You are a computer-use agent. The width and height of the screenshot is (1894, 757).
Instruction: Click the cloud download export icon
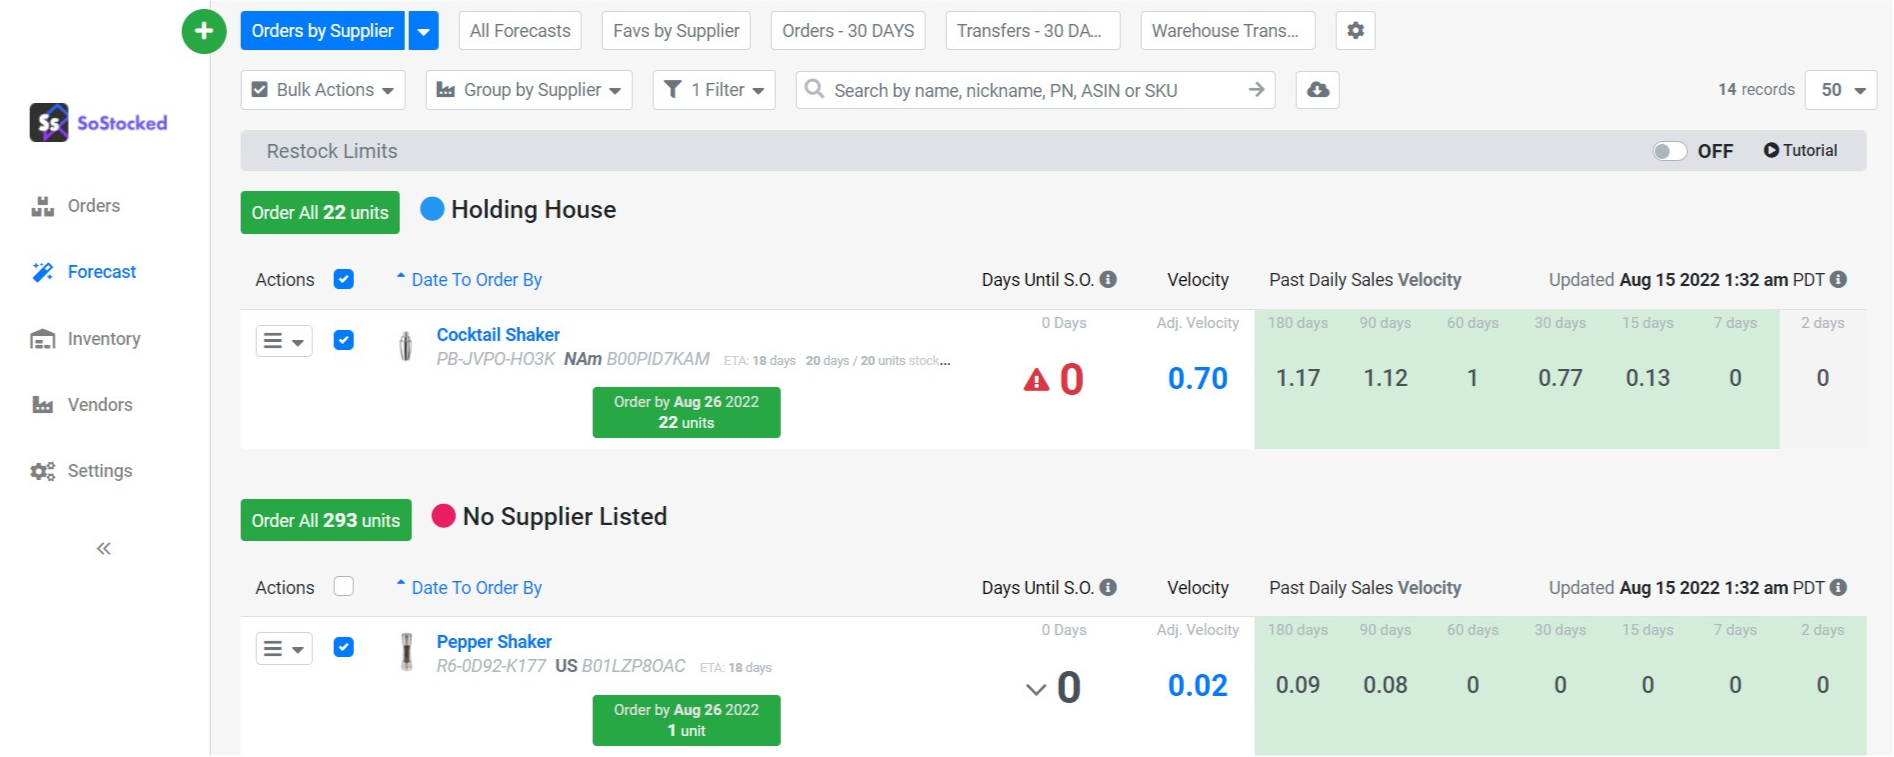tap(1318, 90)
